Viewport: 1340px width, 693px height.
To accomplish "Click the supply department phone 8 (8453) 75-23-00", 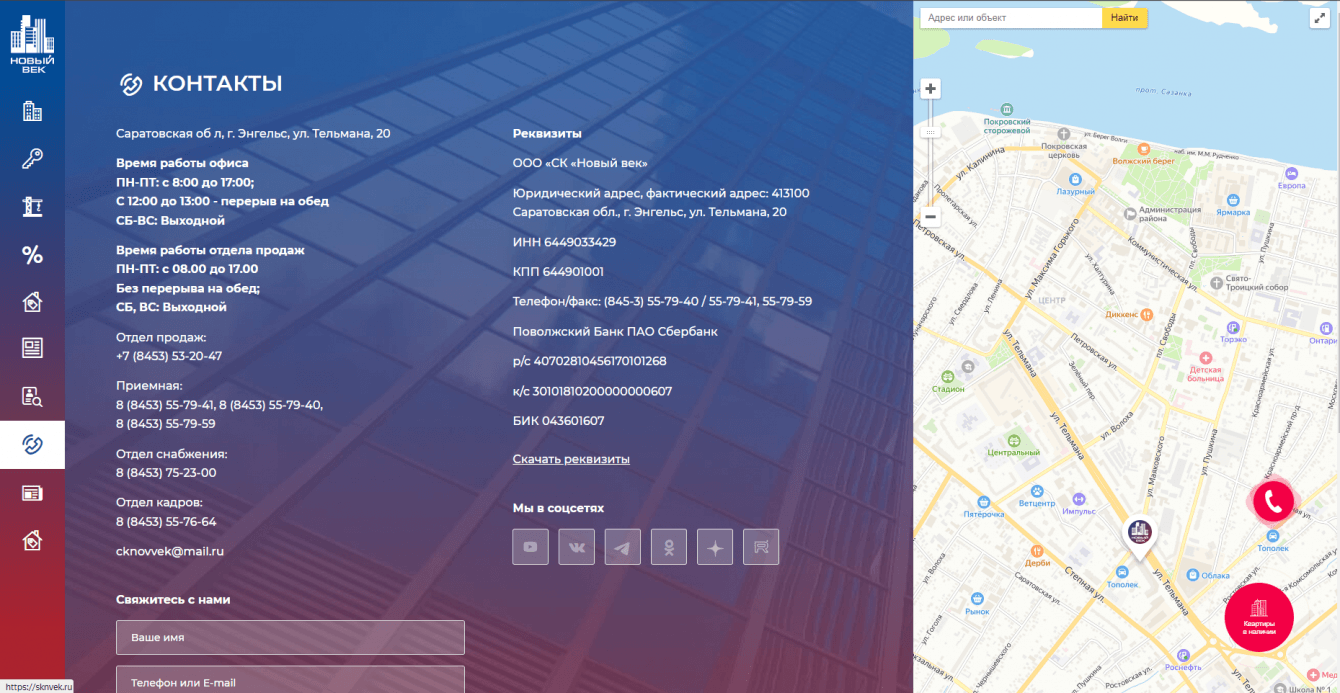I will tap(166, 473).
